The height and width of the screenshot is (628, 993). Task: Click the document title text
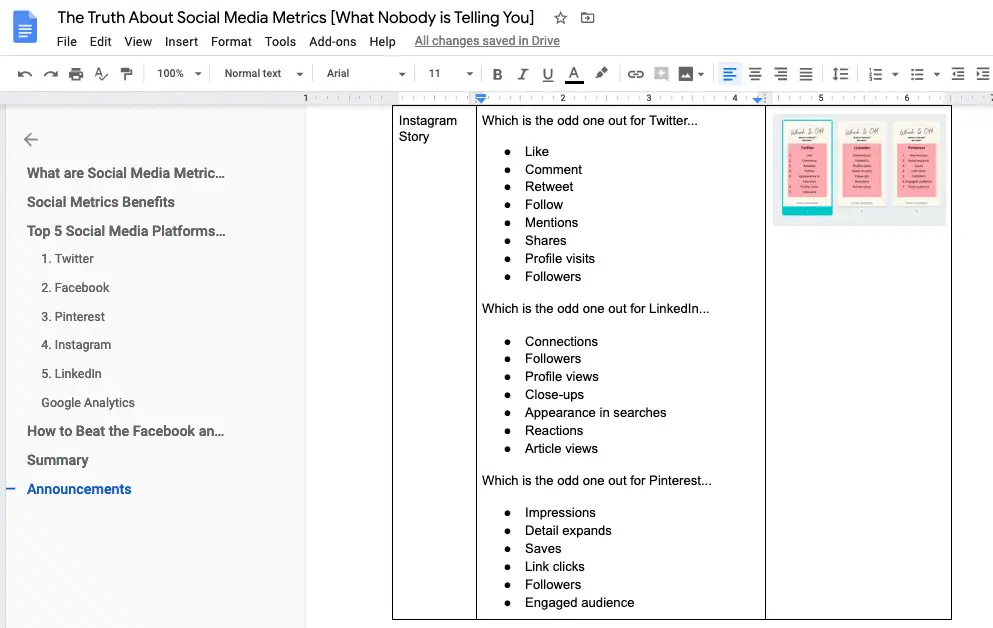pos(296,18)
